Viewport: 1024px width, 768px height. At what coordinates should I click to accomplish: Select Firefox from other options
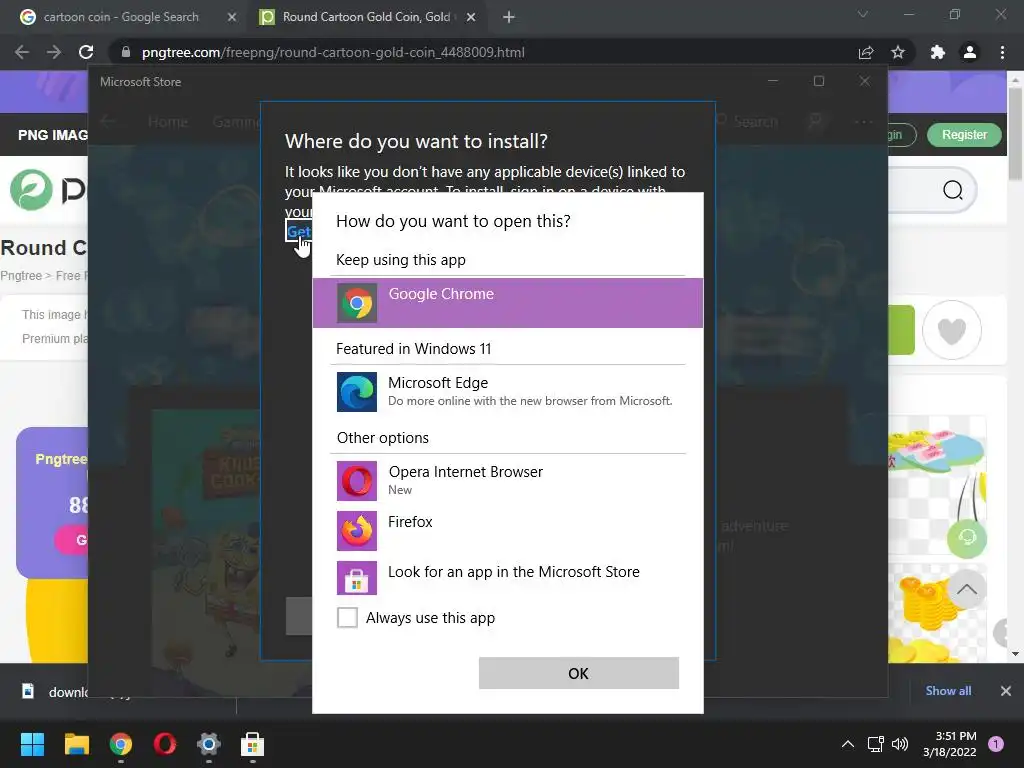click(x=507, y=530)
